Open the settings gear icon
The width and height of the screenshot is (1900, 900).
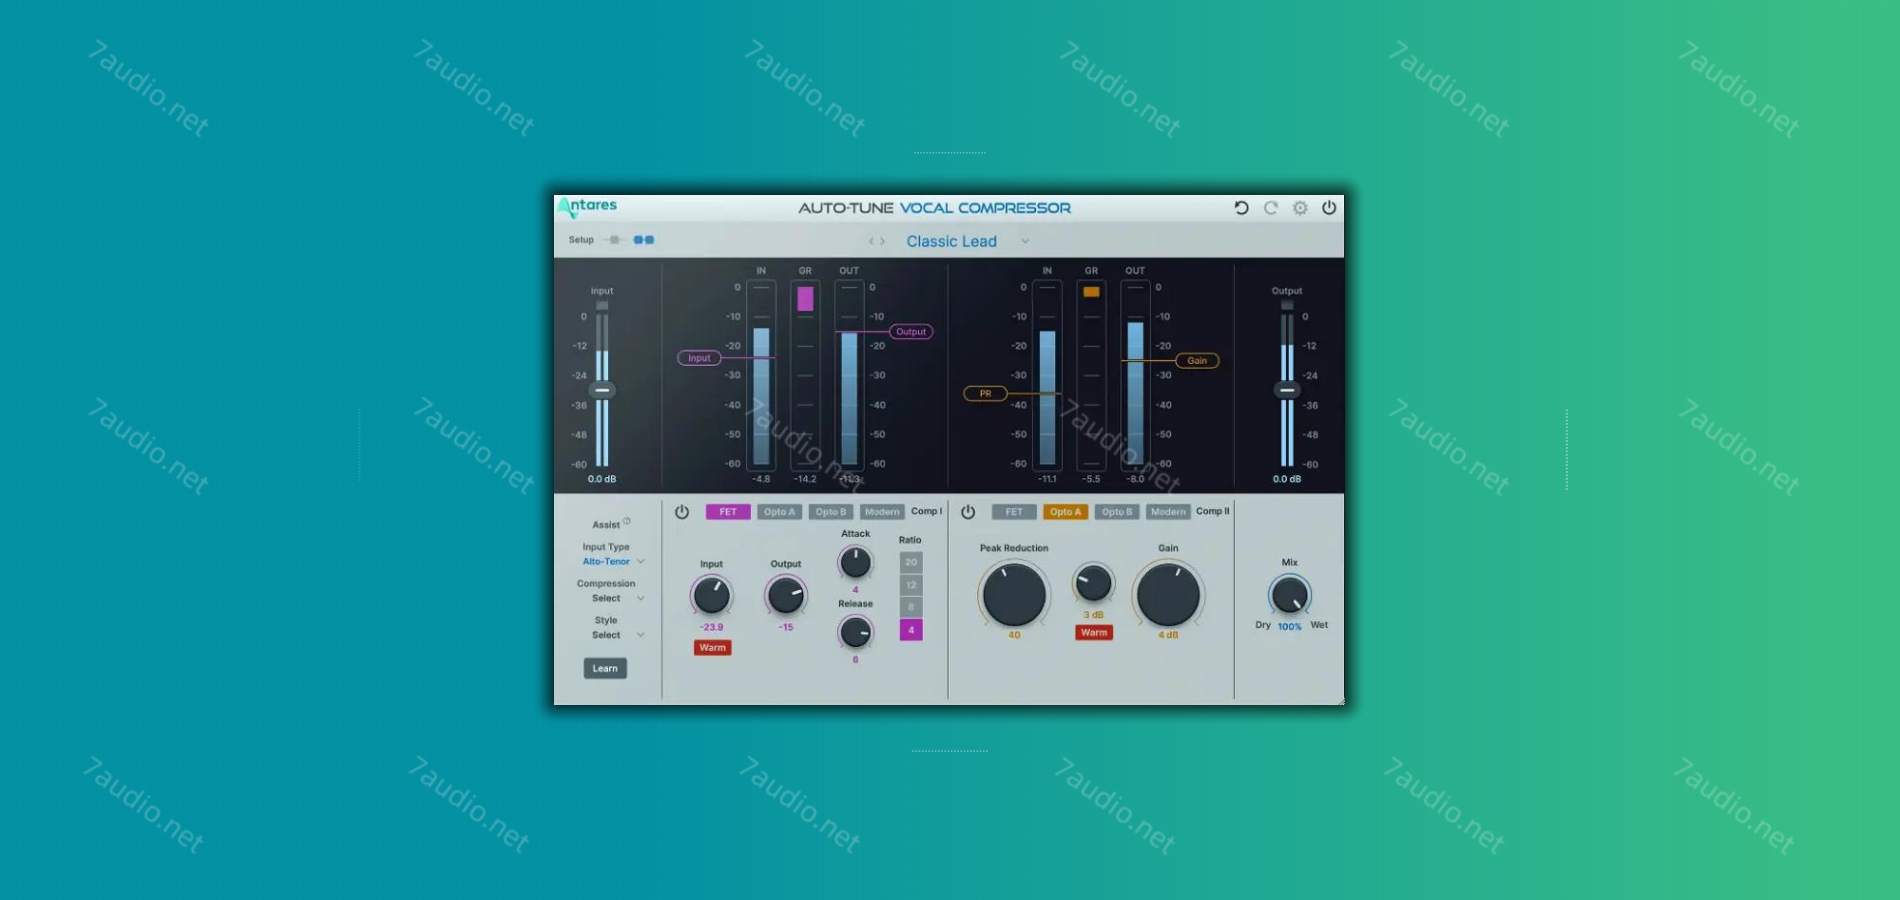click(1300, 208)
